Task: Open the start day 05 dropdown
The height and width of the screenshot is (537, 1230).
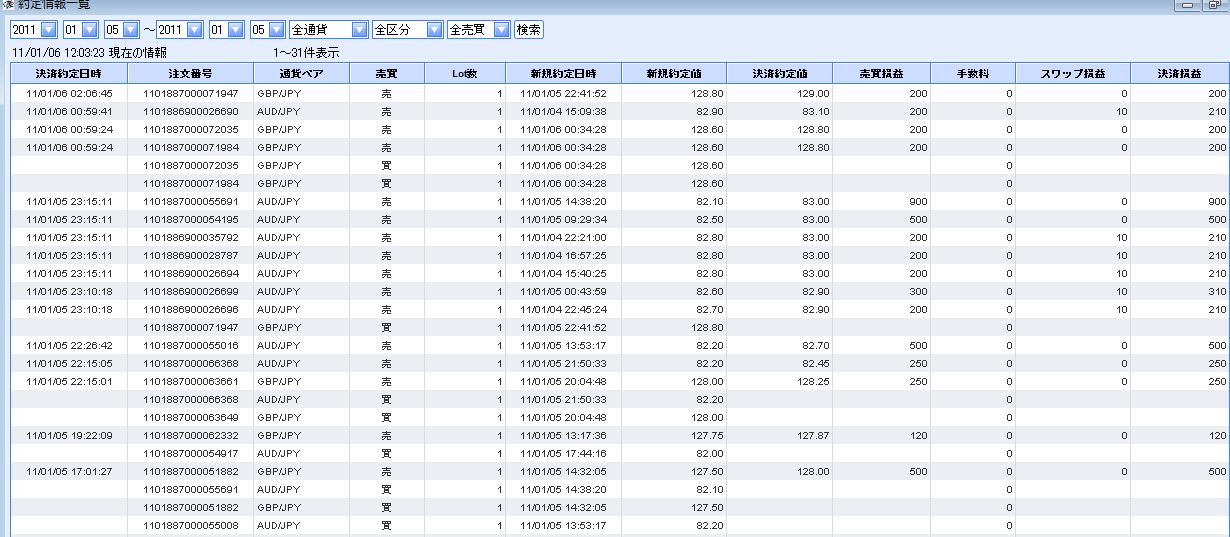Action: point(122,30)
